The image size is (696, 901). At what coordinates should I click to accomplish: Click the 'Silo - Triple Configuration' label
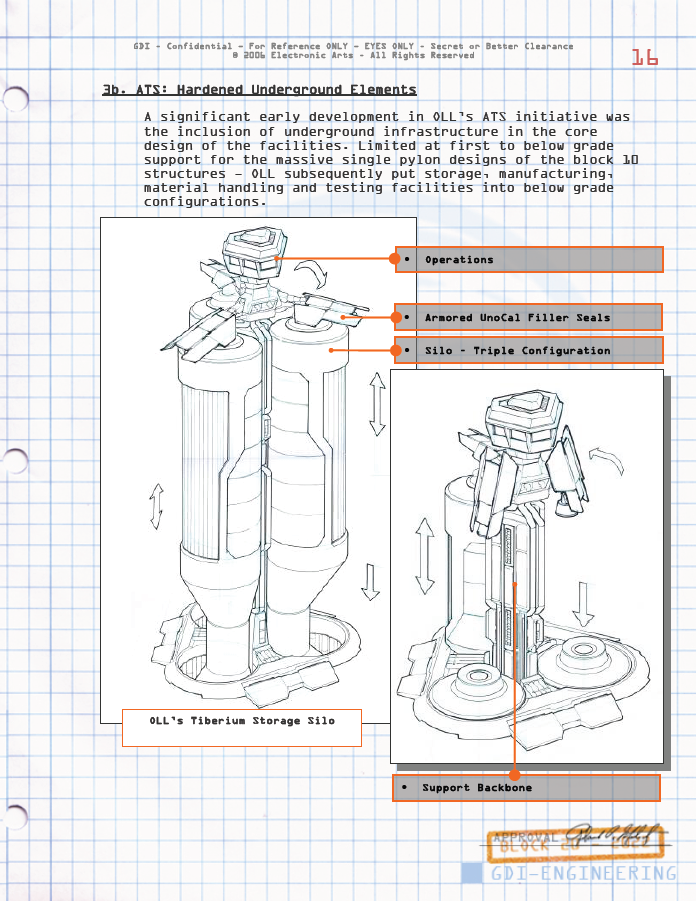coord(529,350)
